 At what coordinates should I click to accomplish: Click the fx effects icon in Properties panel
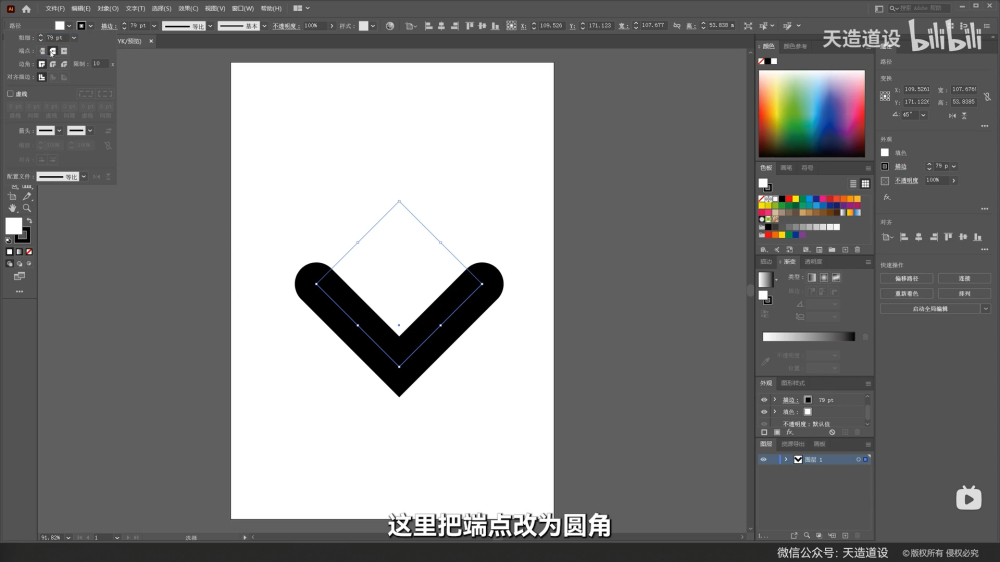(x=886, y=197)
